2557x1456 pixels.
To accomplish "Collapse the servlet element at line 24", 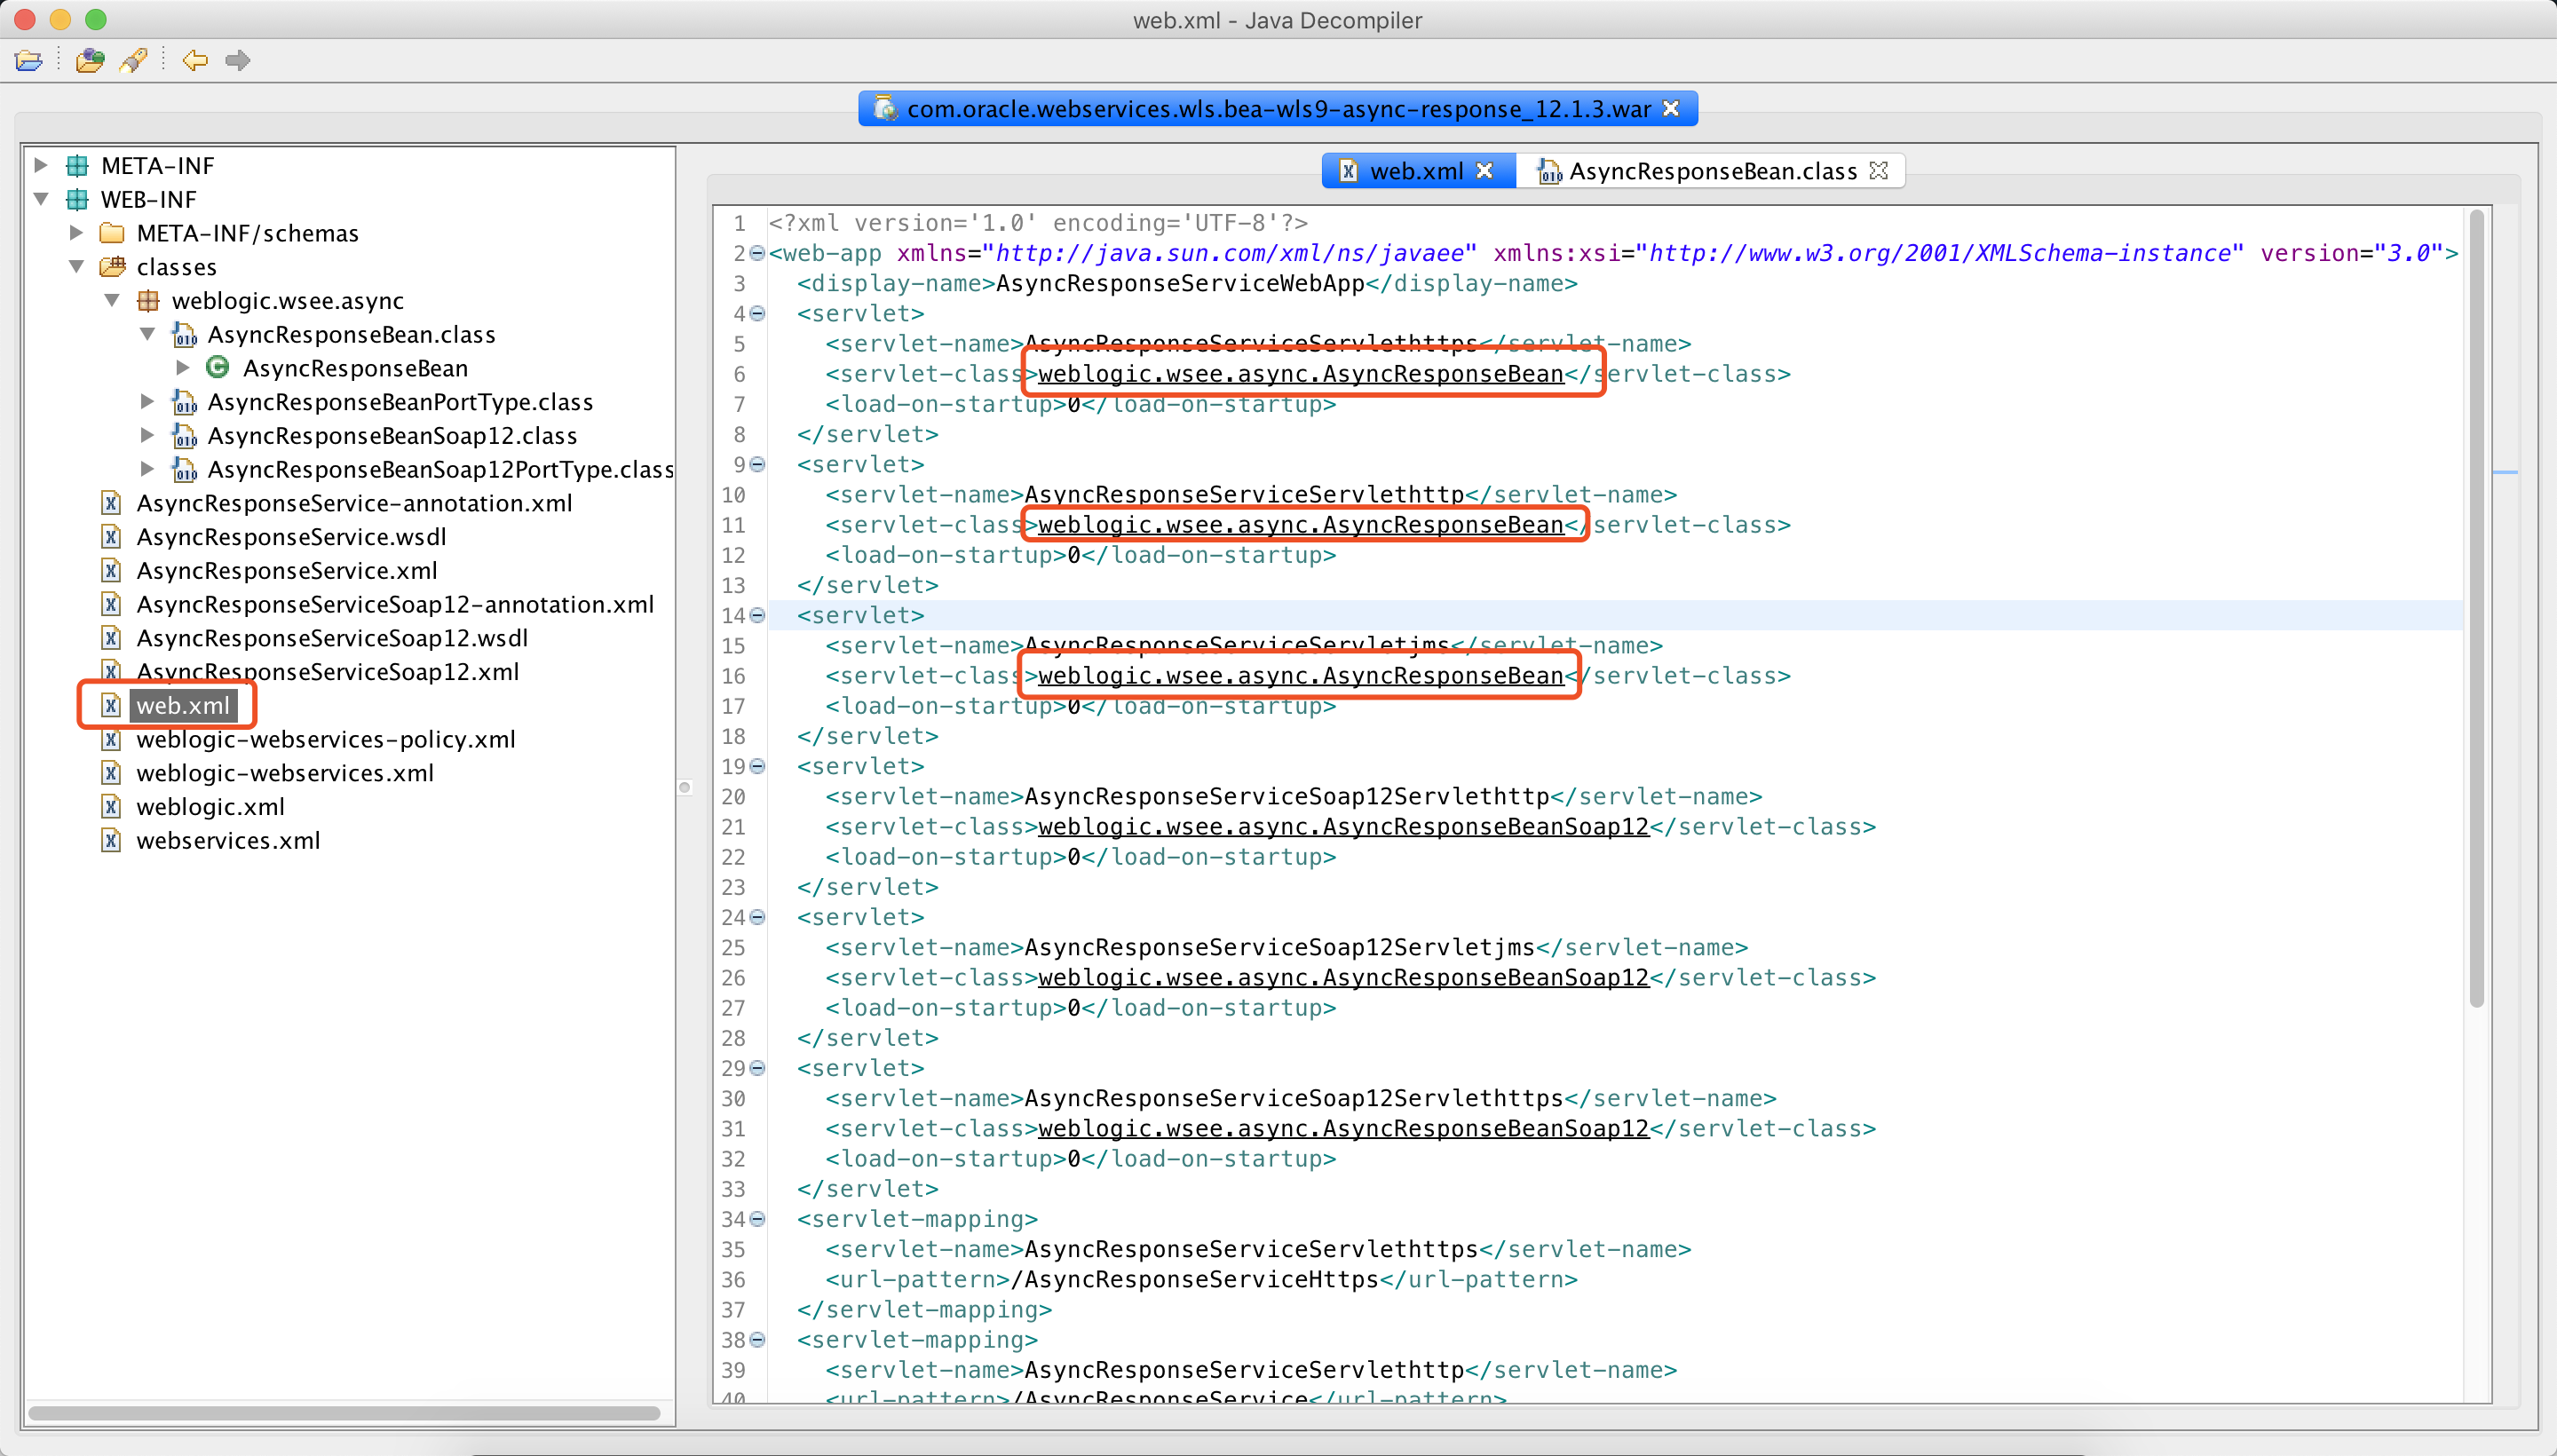I will tap(757, 917).
